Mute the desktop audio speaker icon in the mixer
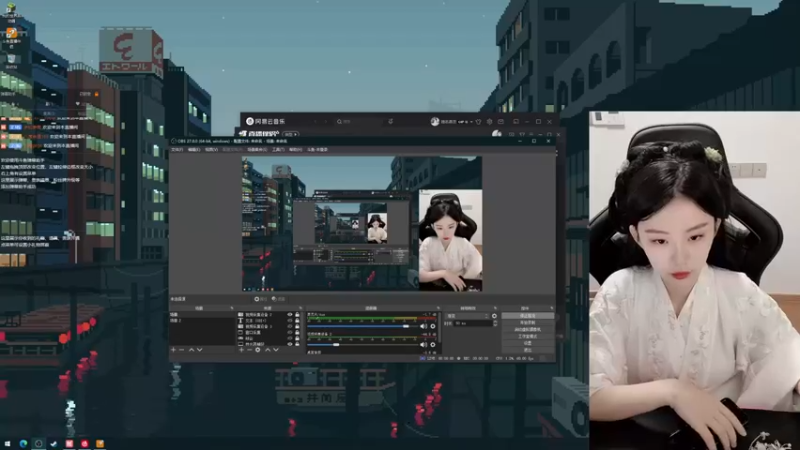Image resolution: width=800 pixels, height=450 pixels. pos(423,326)
